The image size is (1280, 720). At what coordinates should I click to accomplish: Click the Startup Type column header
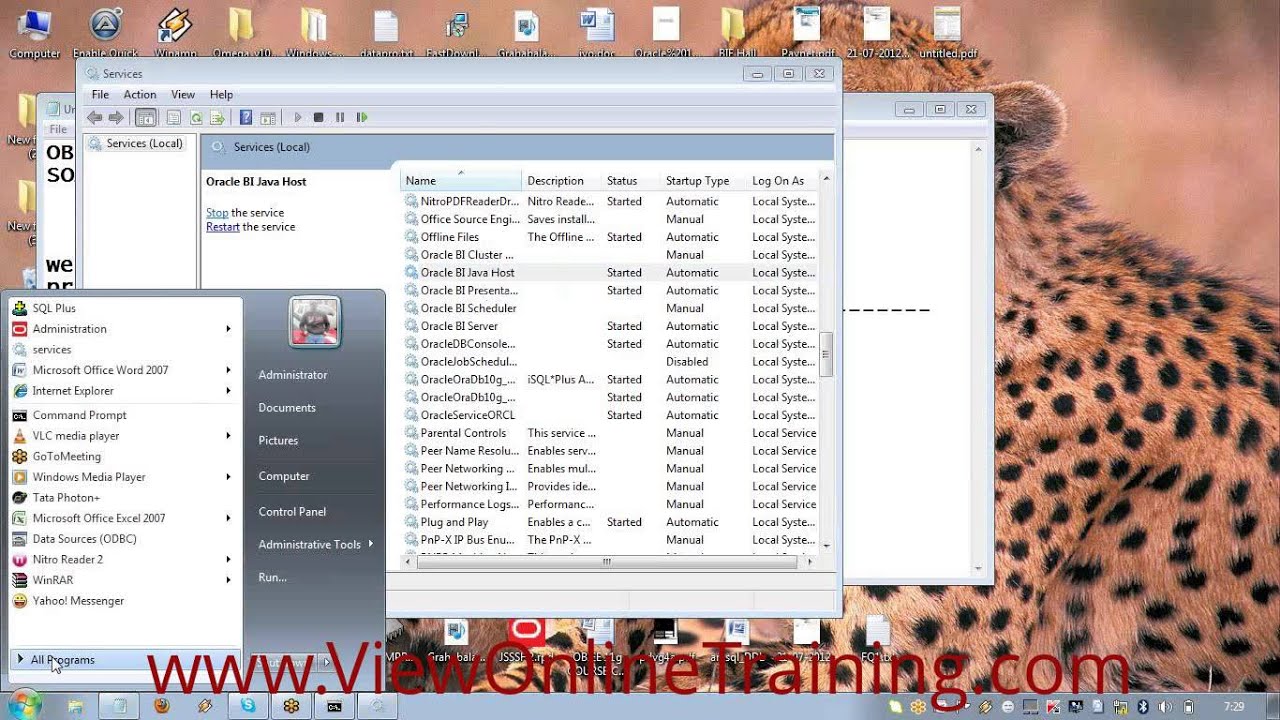pos(703,181)
